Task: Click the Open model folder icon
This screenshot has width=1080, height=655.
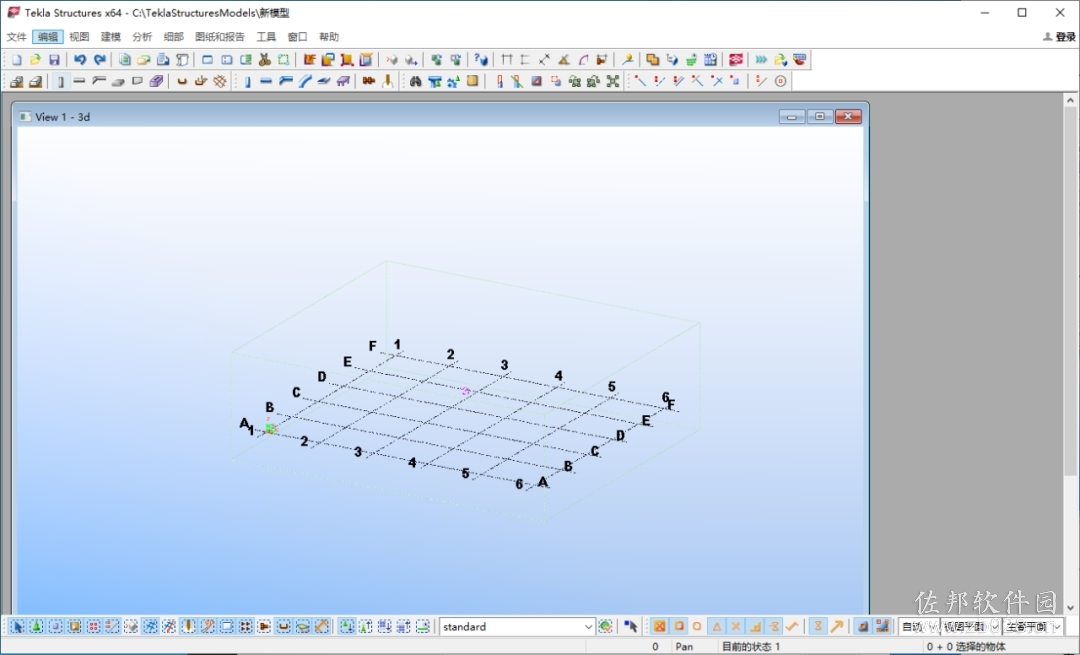Action: tap(35, 60)
